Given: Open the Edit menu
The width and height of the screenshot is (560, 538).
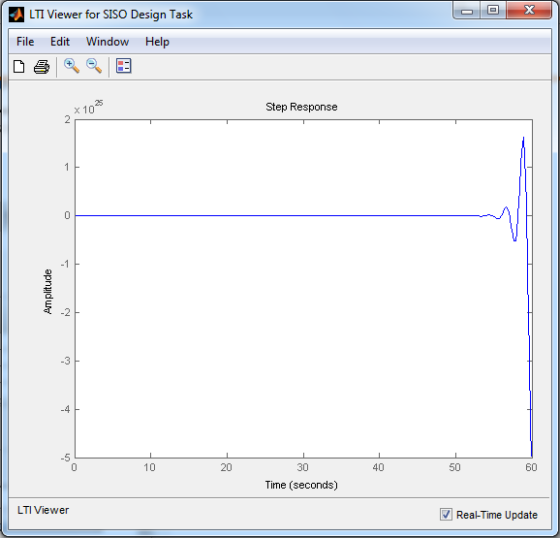Looking at the screenshot, I should (60, 42).
